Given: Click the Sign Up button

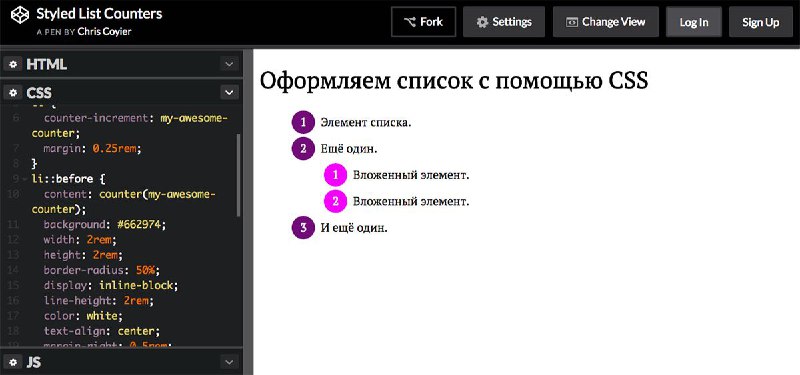Looking at the screenshot, I should point(760,22).
